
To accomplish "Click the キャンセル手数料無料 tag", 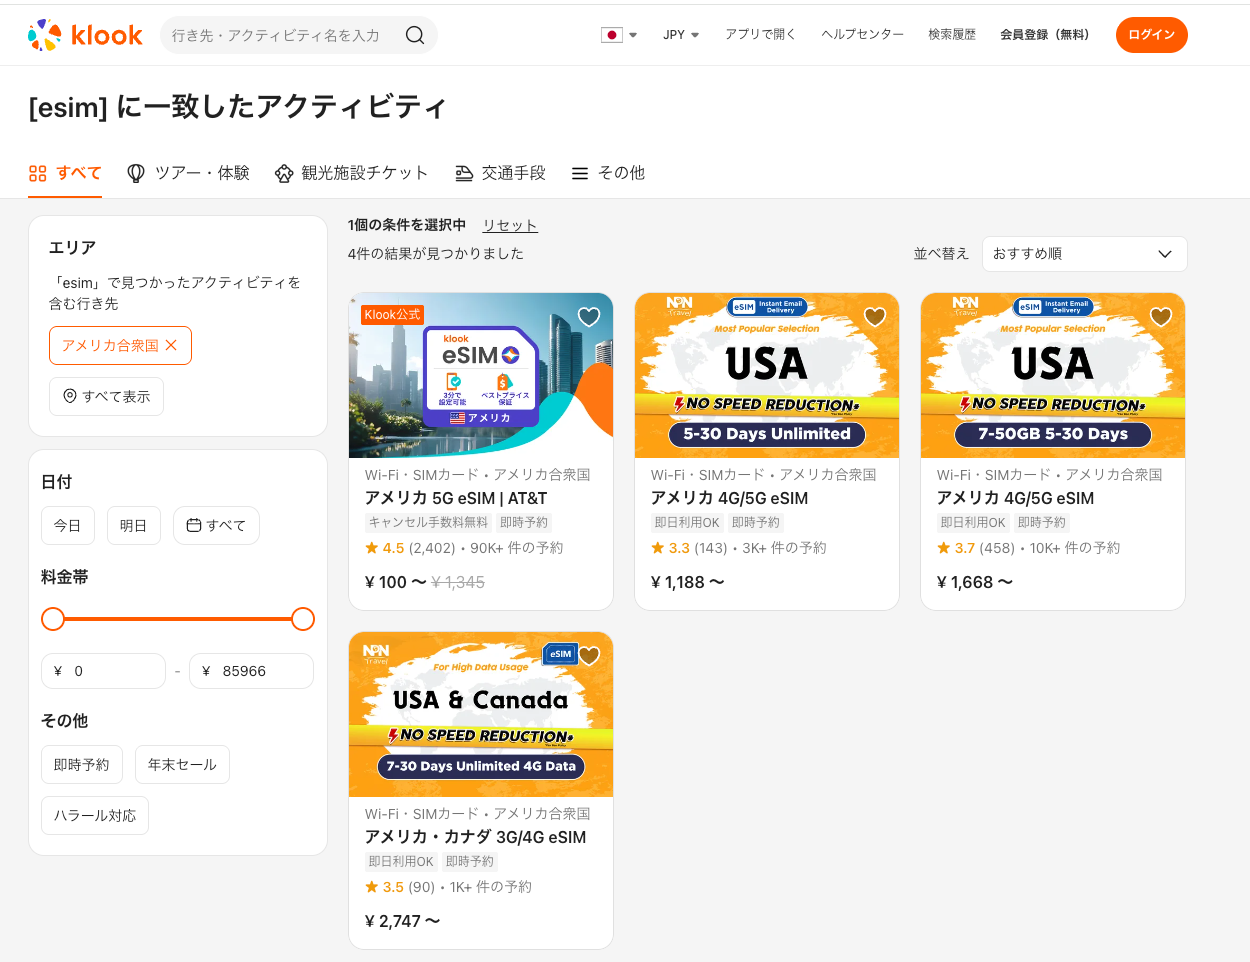I will pyautogui.click(x=428, y=522).
